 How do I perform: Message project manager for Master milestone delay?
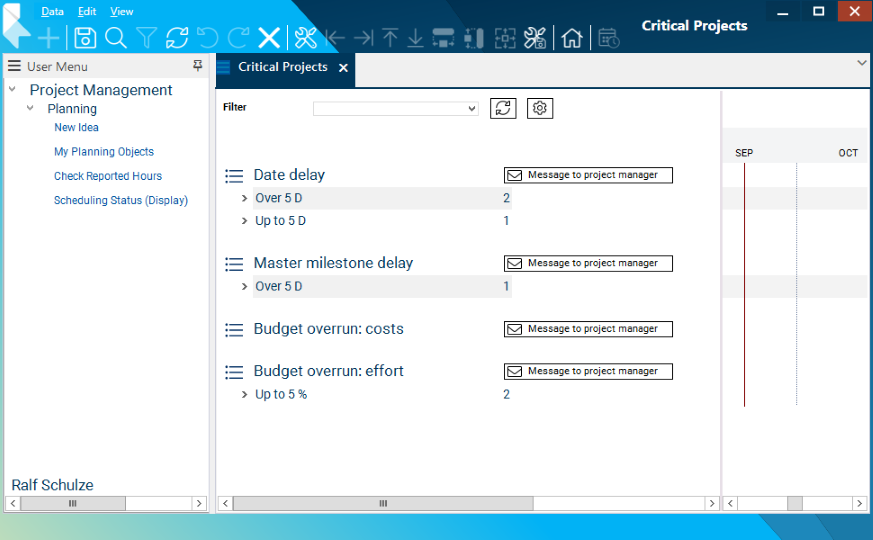(x=588, y=263)
